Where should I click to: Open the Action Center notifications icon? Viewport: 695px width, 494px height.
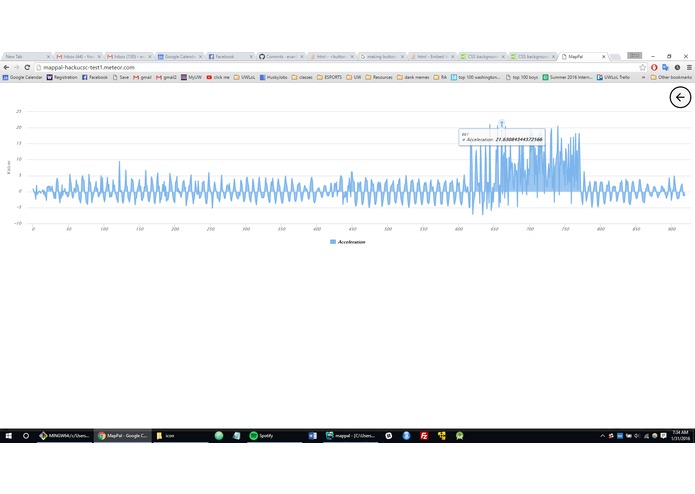[664, 436]
